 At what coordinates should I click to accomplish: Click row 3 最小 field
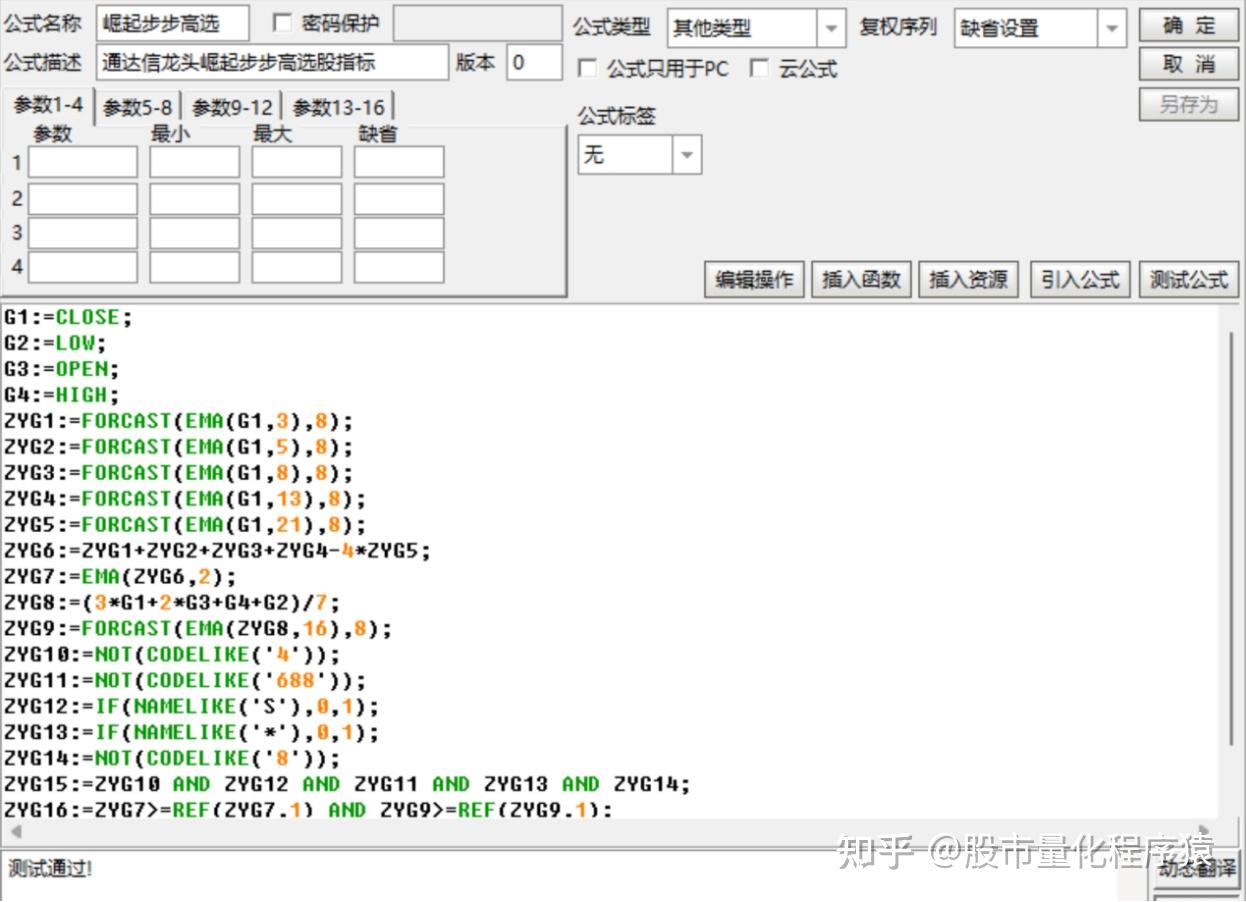click(195, 232)
